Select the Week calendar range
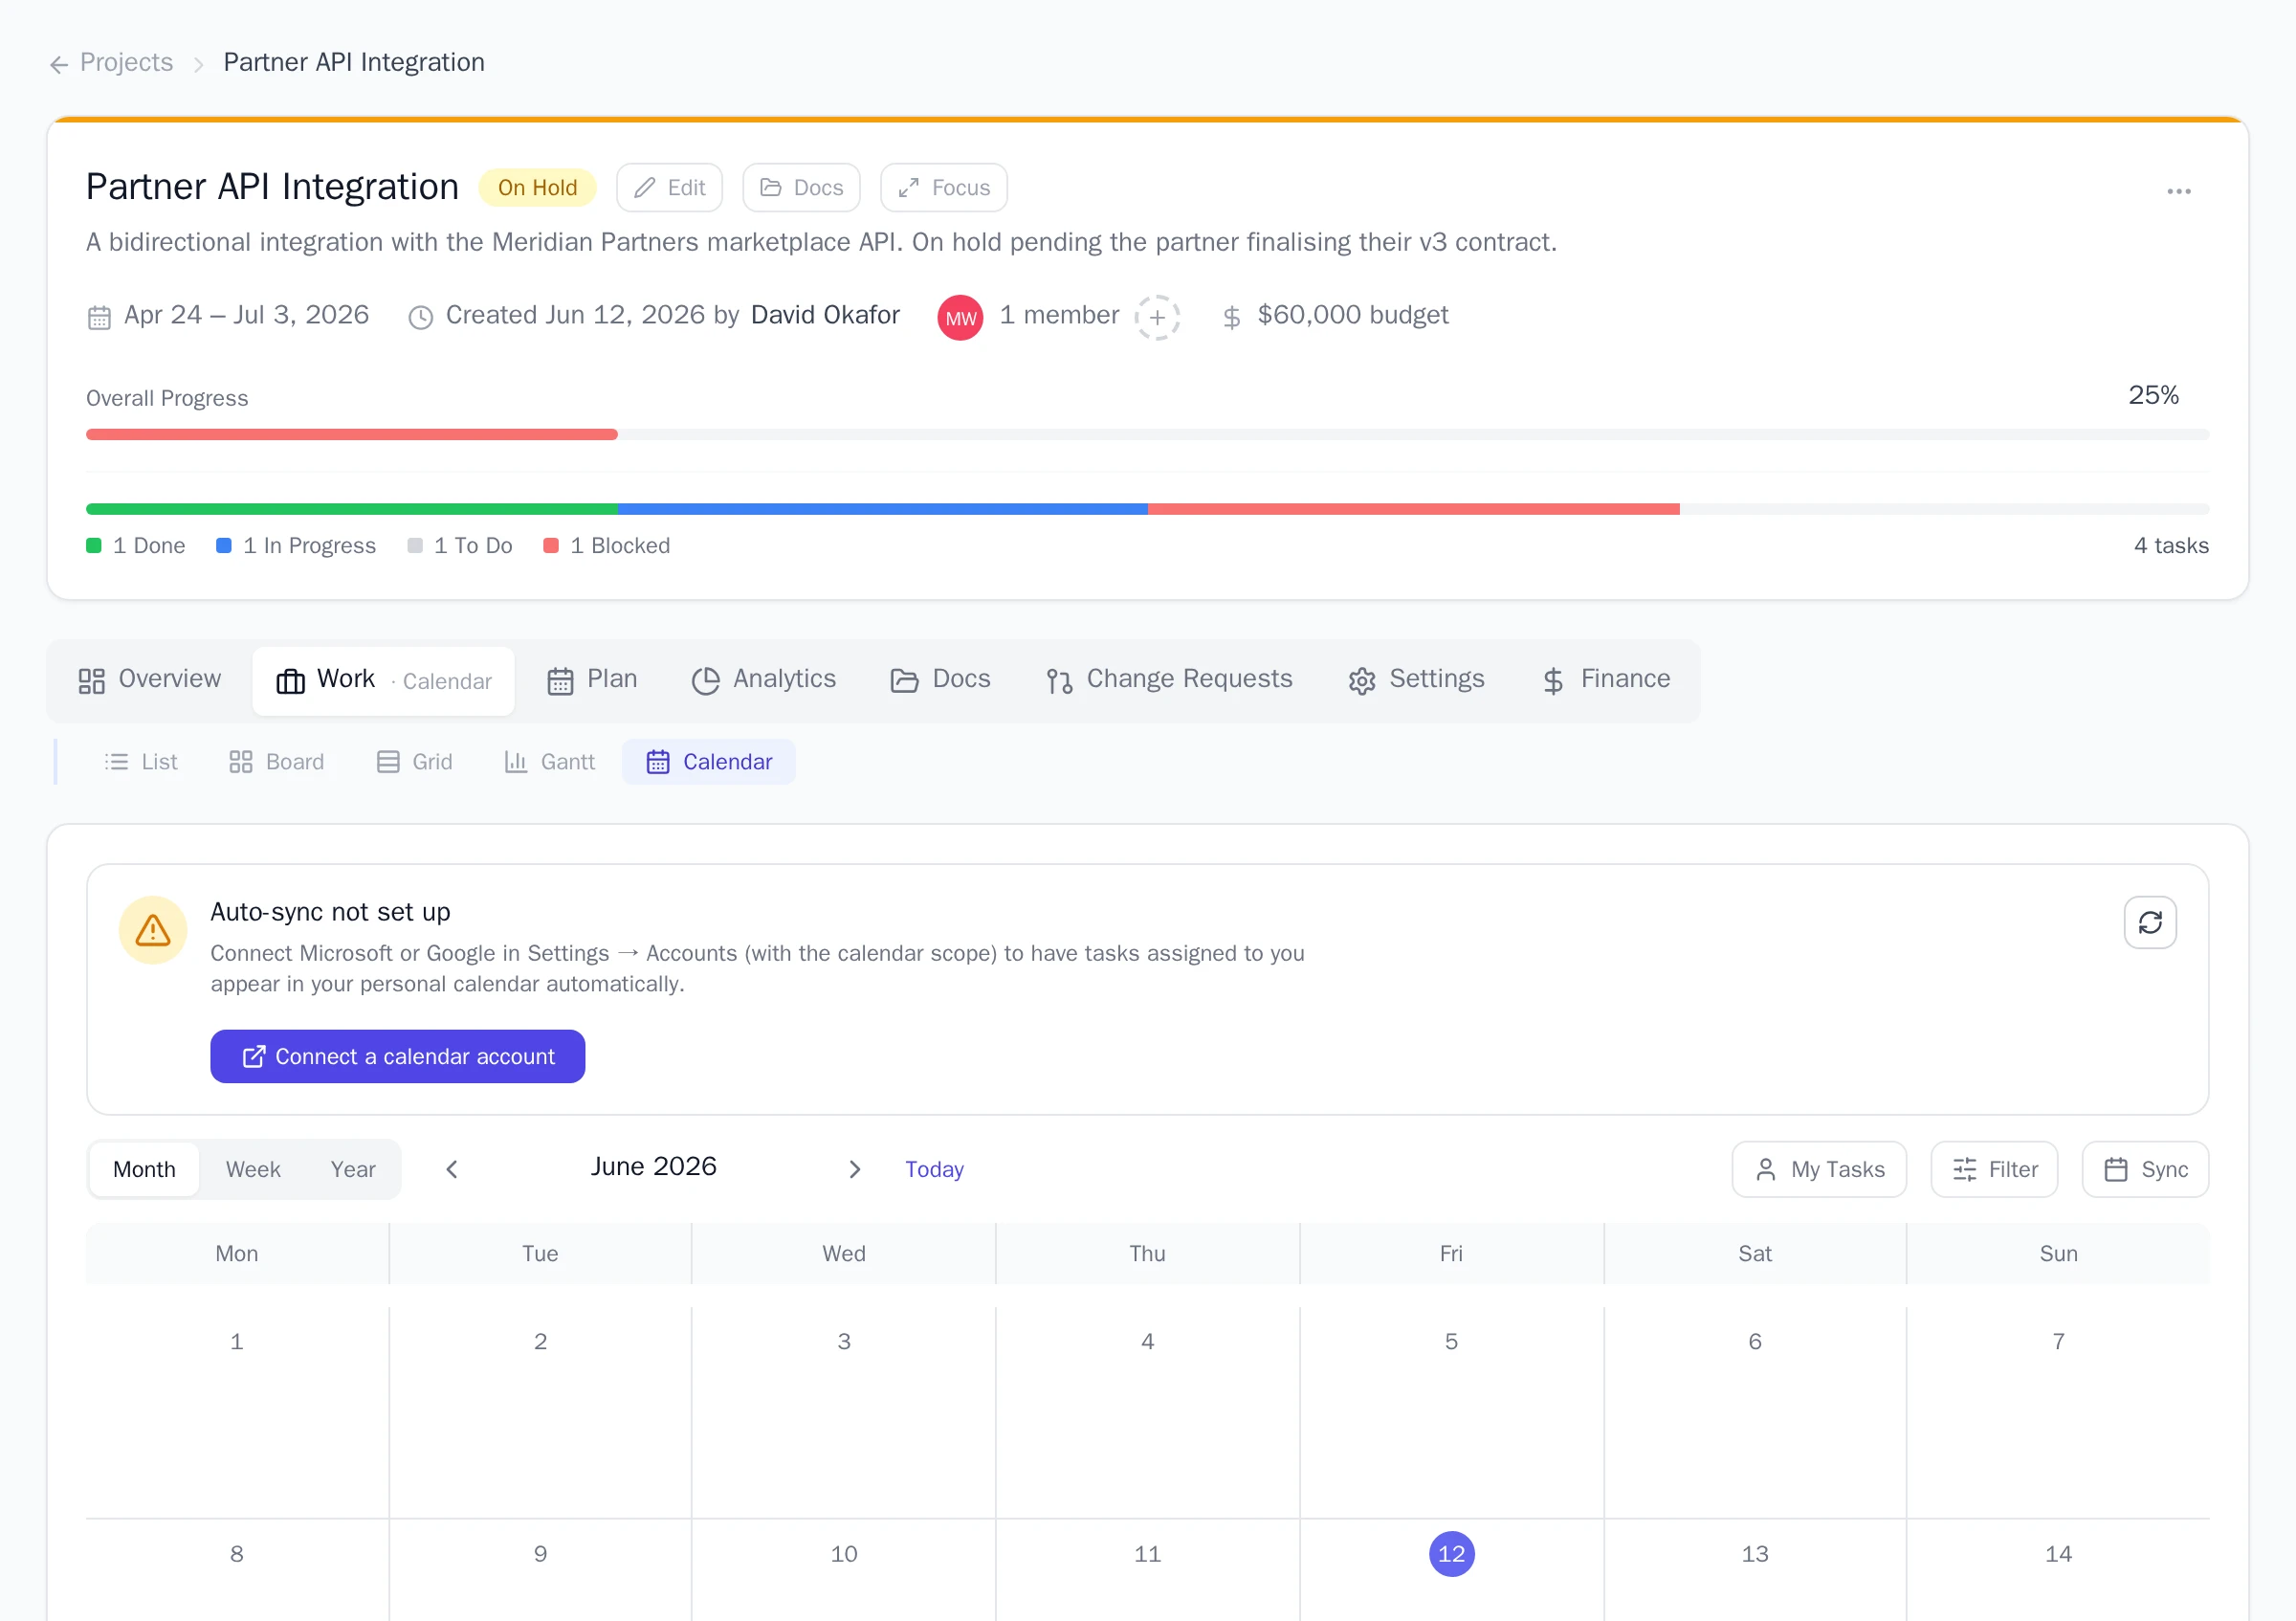Screen dimensions: 2296x1621 coord(253,1169)
